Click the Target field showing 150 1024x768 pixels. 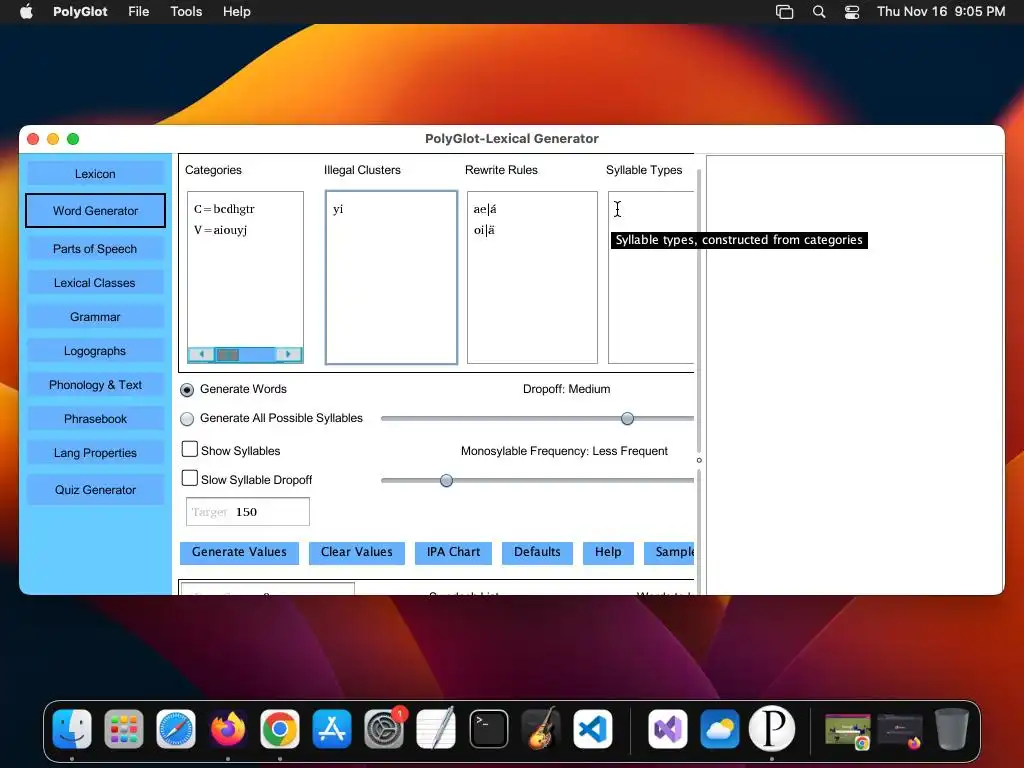248,512
